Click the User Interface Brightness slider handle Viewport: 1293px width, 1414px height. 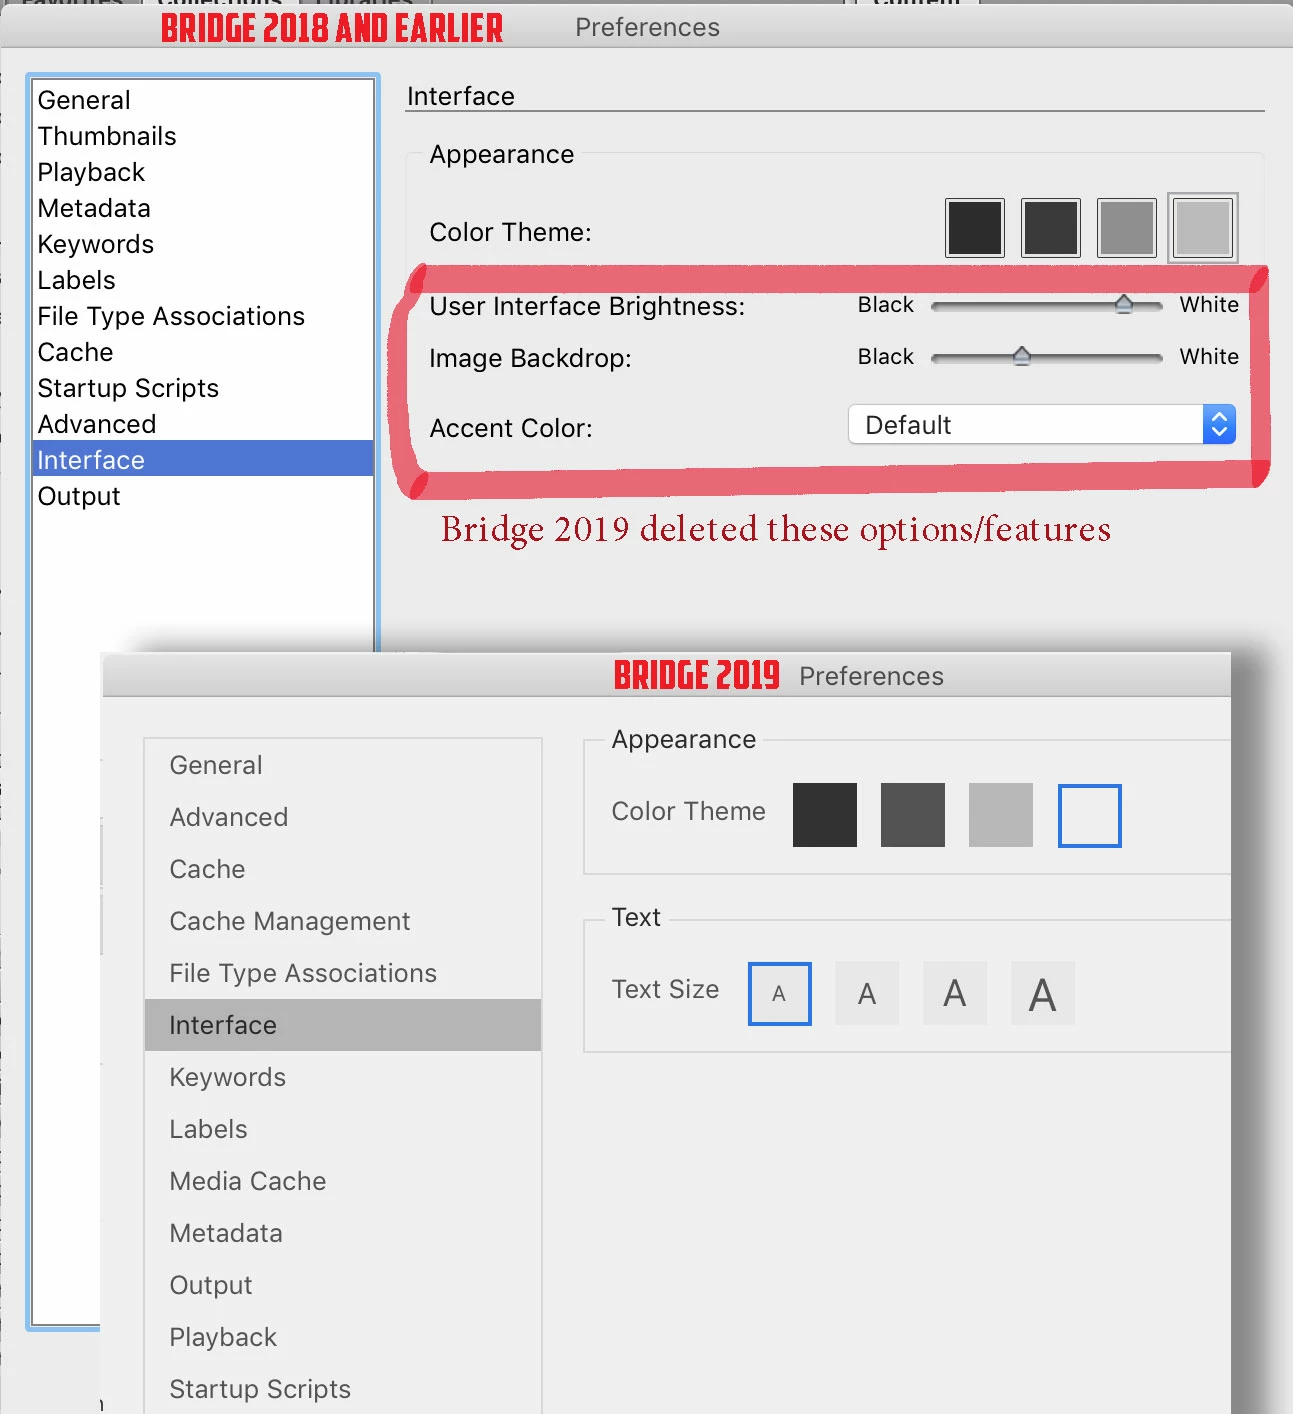(1124, 304)
